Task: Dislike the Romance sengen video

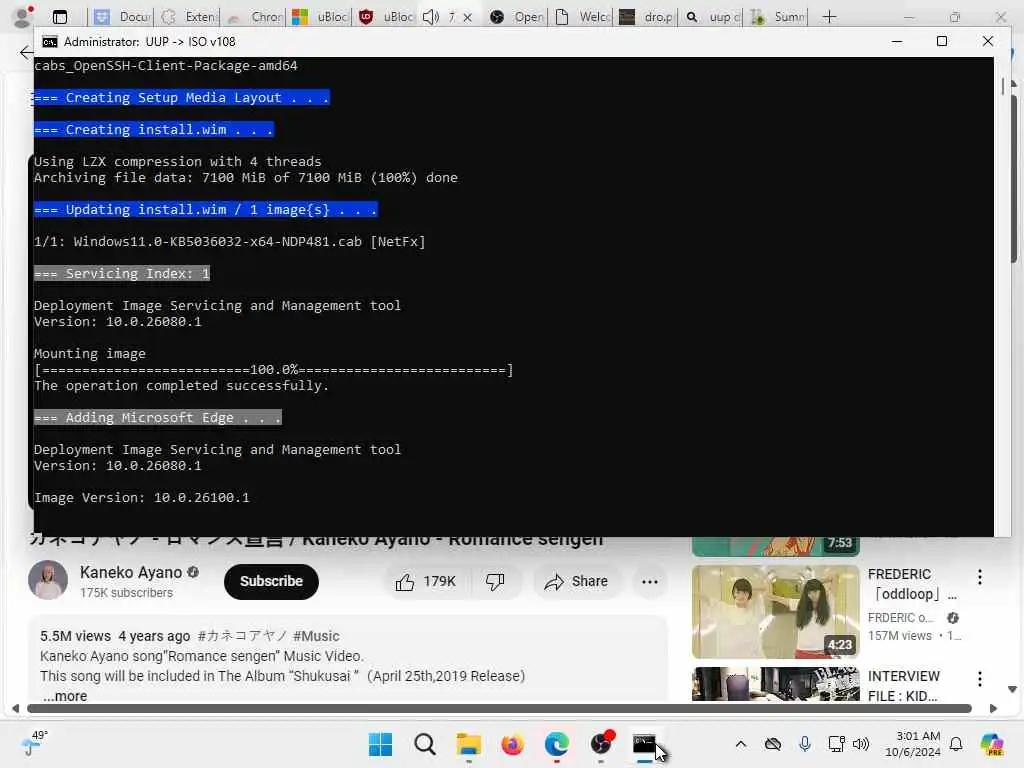Action: pos(495,581)
